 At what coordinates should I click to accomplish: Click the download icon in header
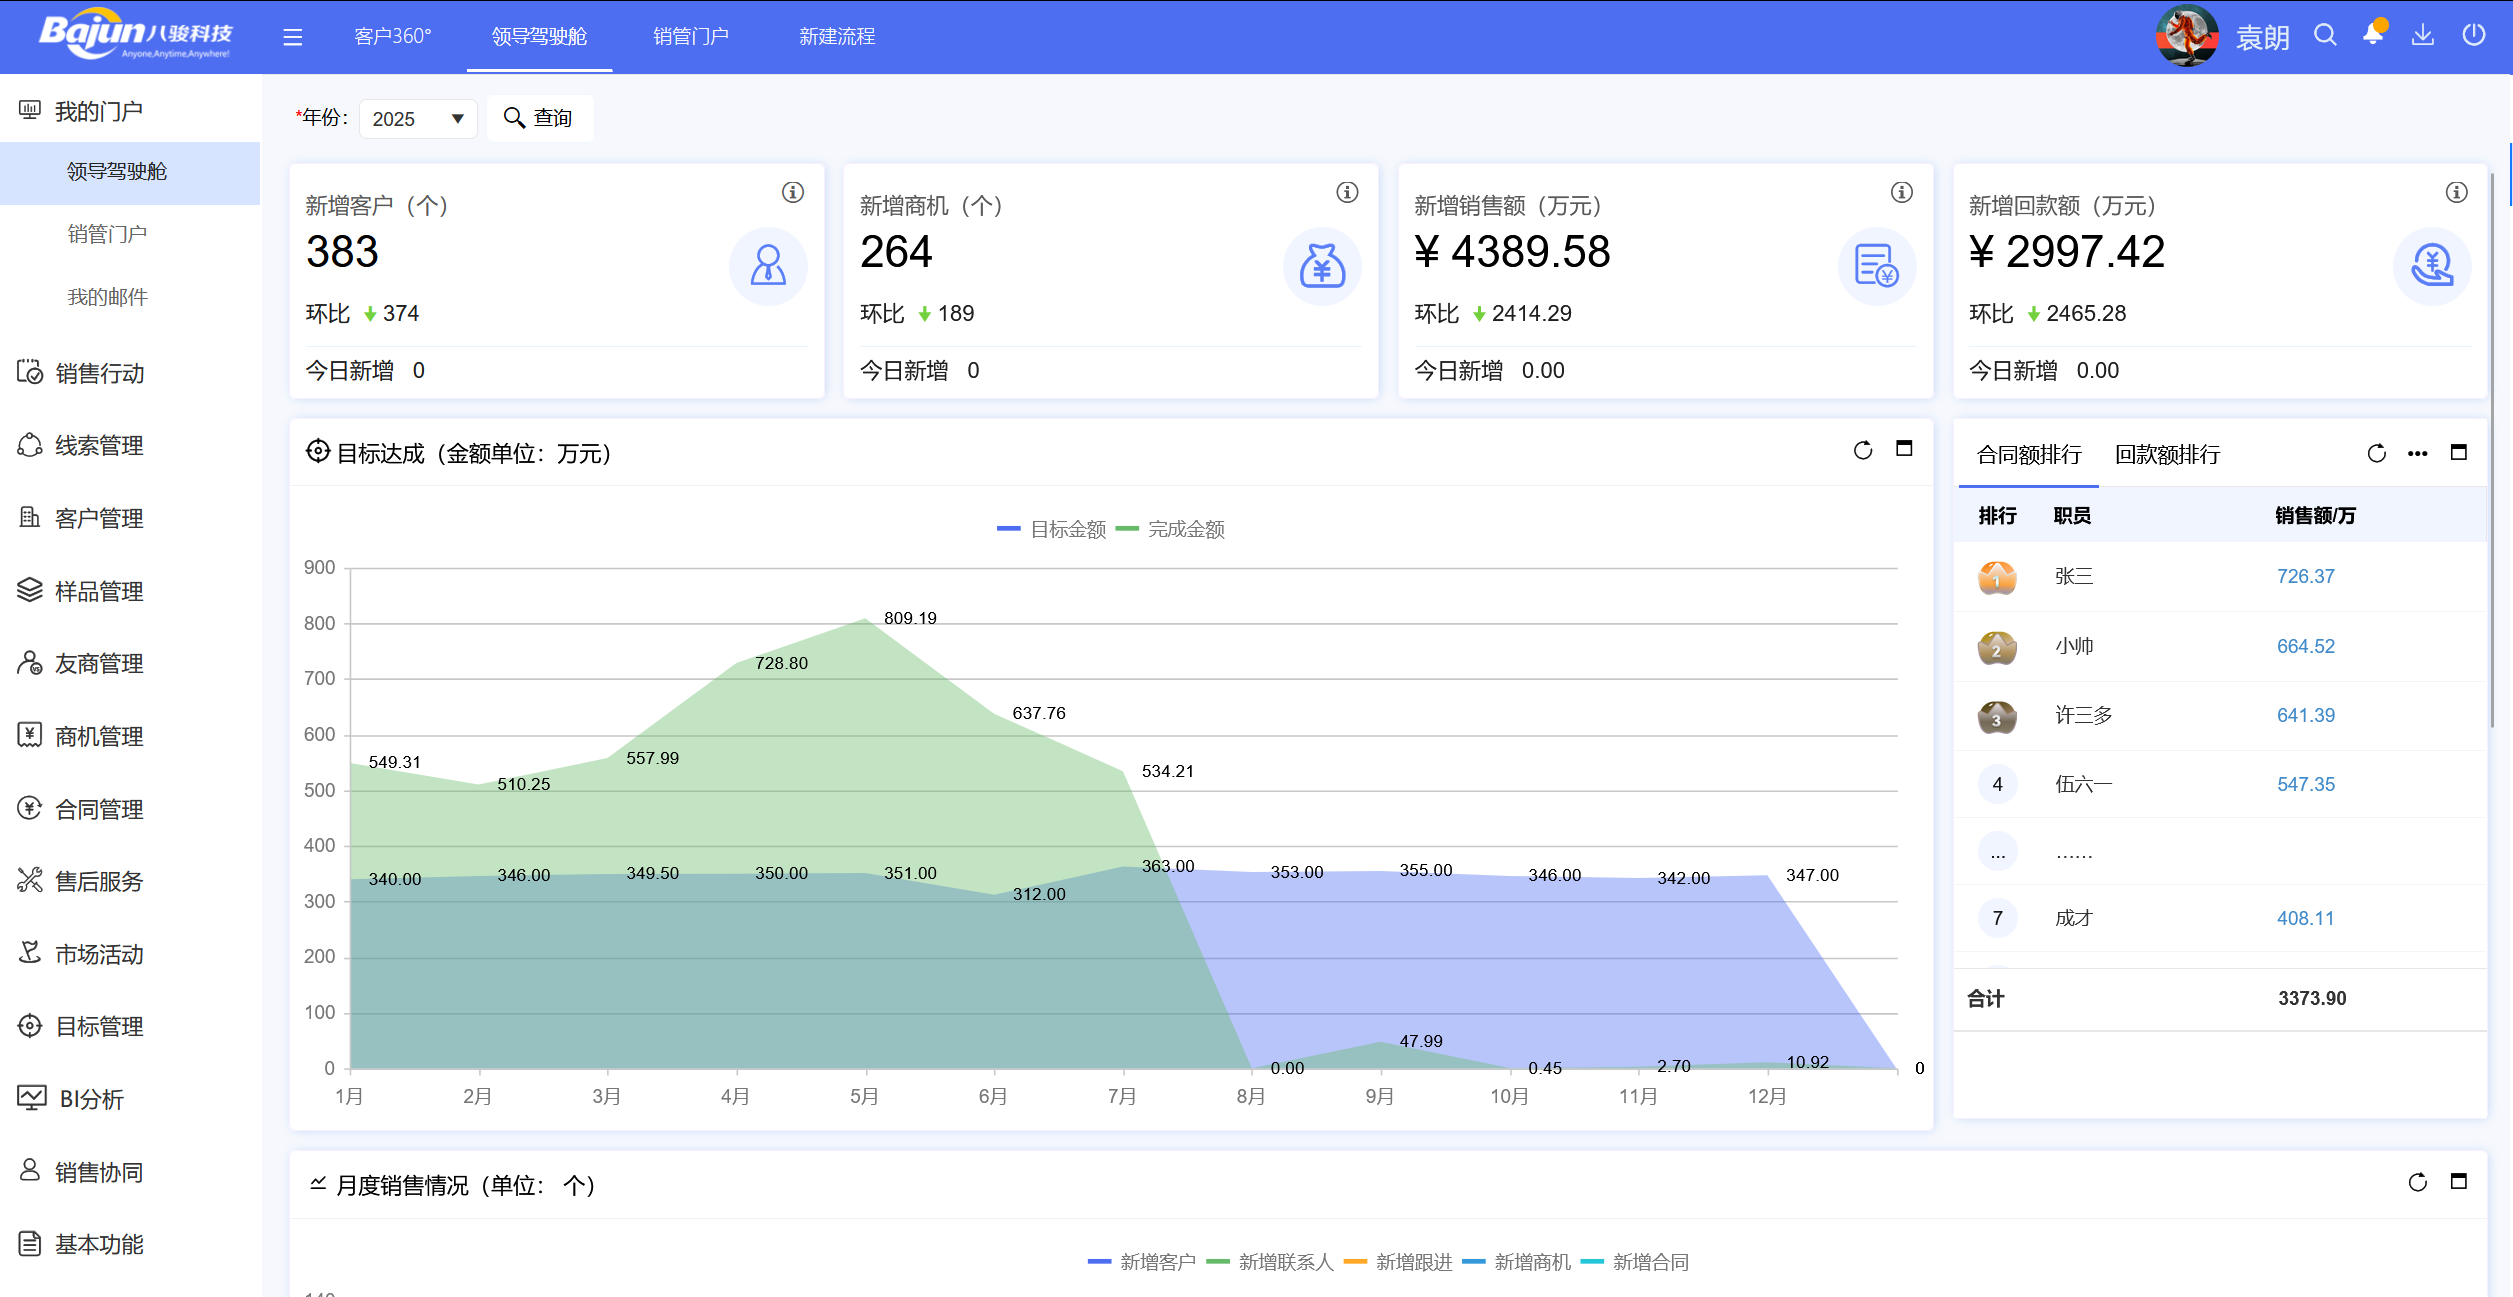coord(2422,36)
